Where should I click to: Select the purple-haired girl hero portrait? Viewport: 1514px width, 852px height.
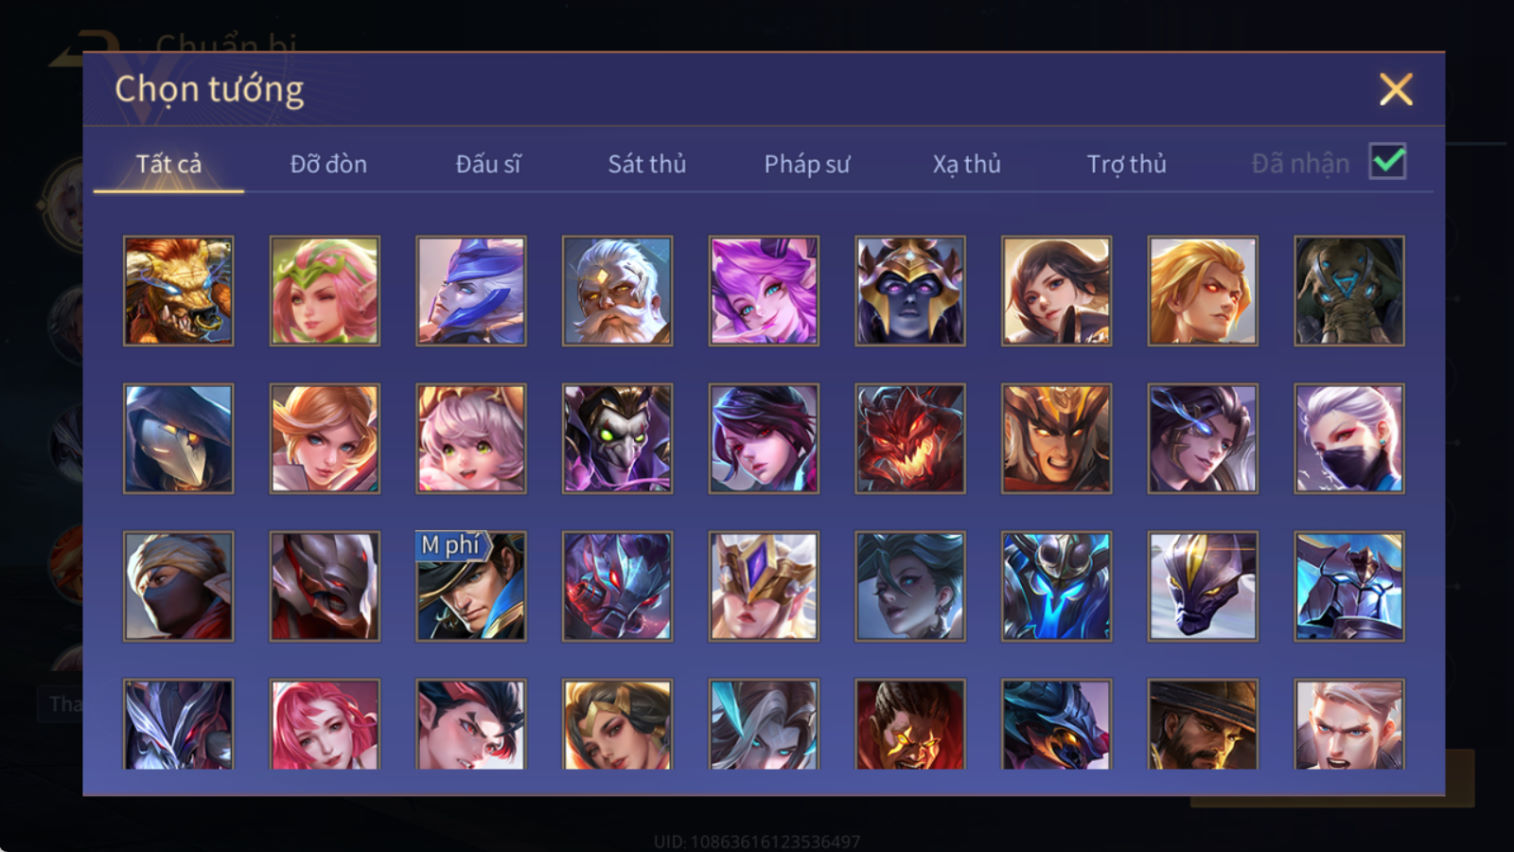coord(764,291)
